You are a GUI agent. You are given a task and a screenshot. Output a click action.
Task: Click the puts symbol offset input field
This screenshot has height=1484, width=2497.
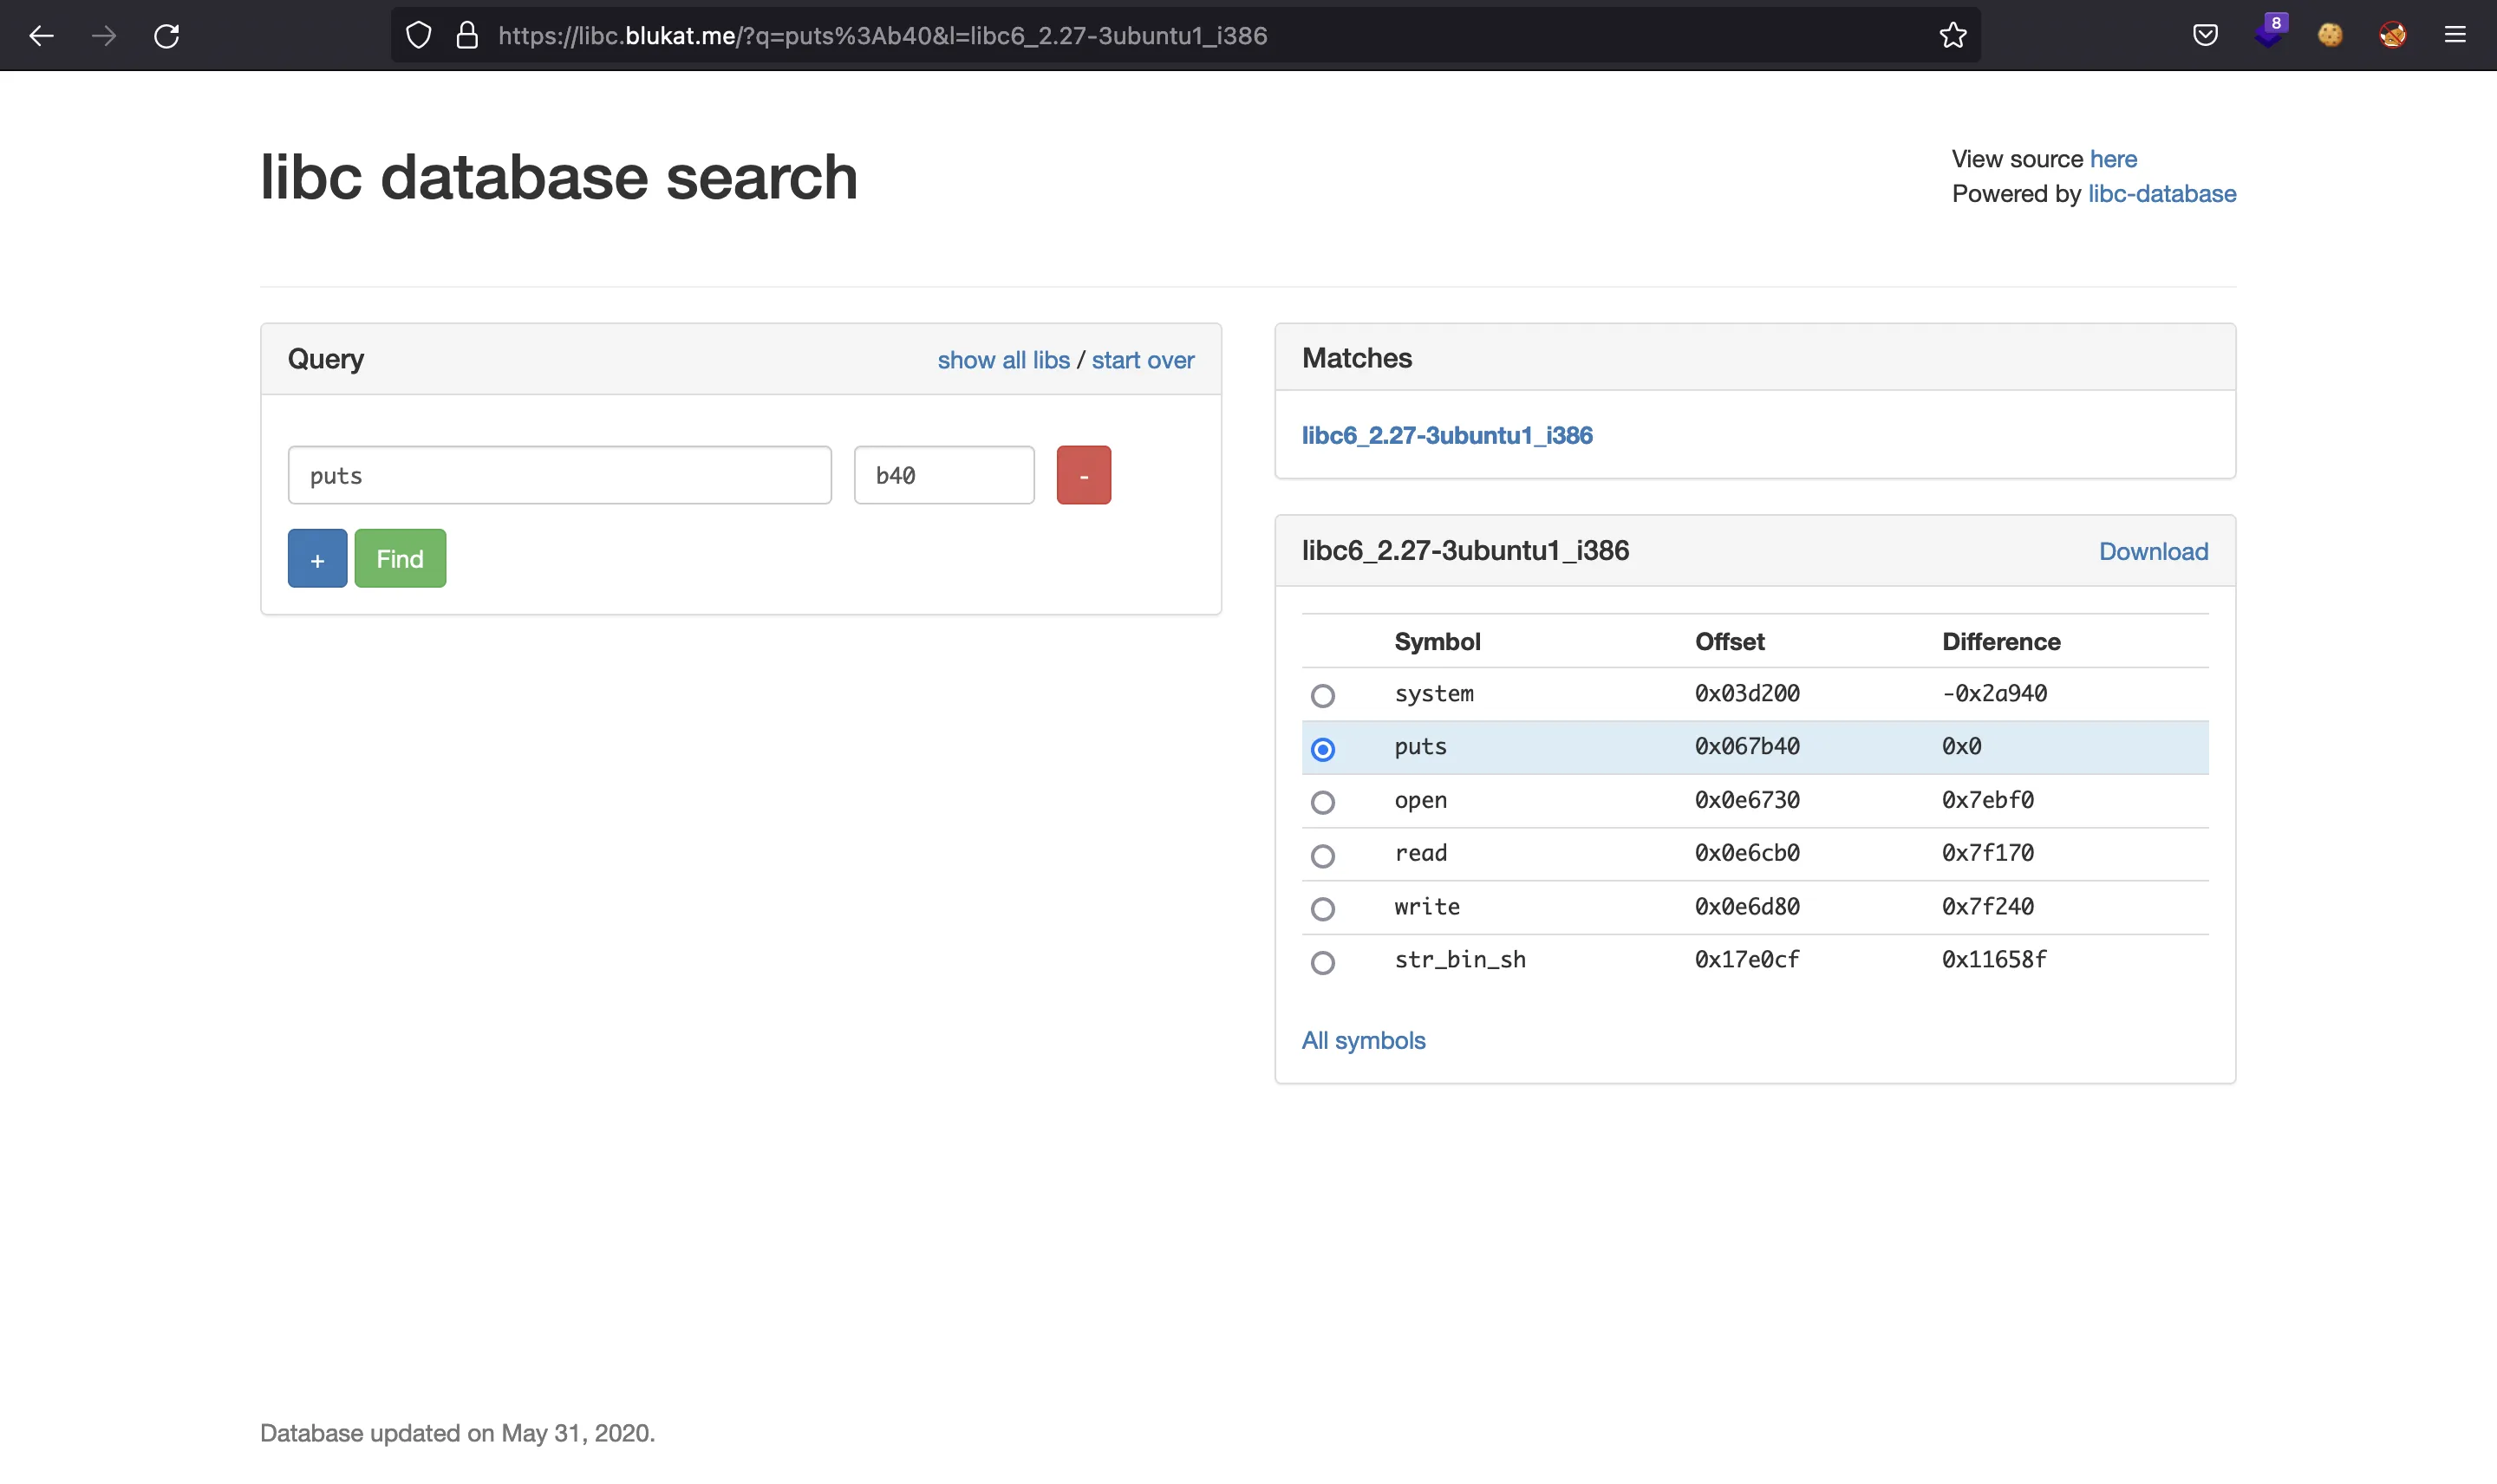(943, 473)
